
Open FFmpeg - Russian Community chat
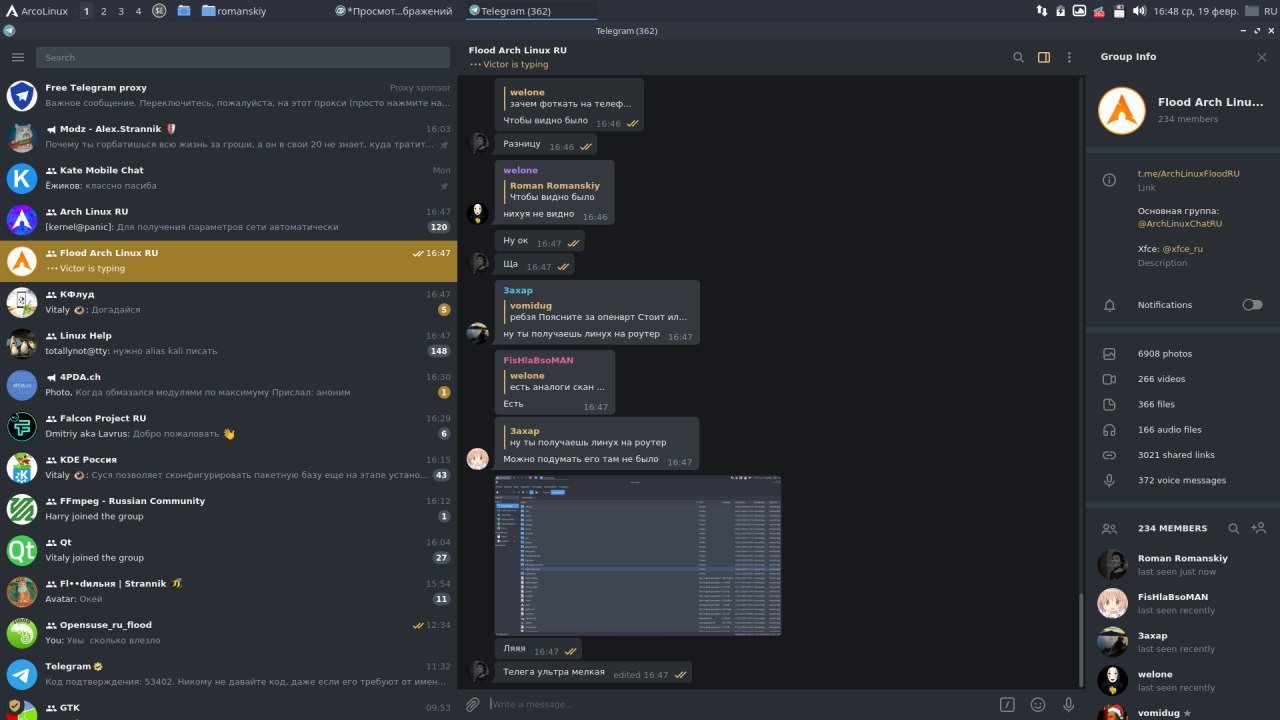228,509
